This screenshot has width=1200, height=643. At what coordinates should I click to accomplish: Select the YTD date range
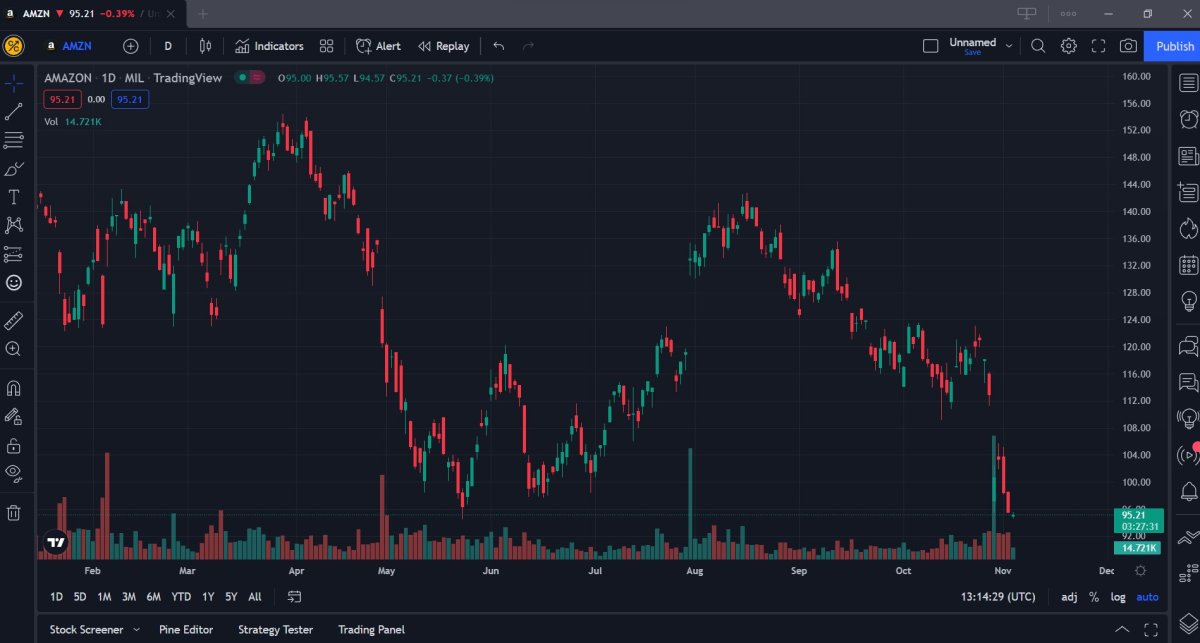point(181,597)
